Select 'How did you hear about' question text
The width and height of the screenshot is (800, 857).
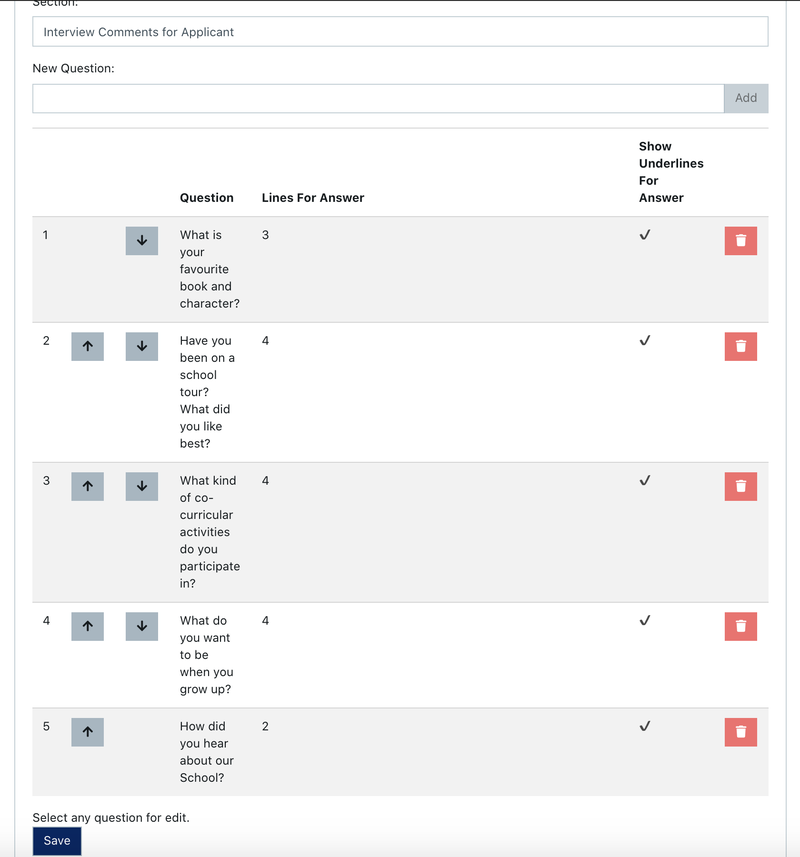pos(206,752)
